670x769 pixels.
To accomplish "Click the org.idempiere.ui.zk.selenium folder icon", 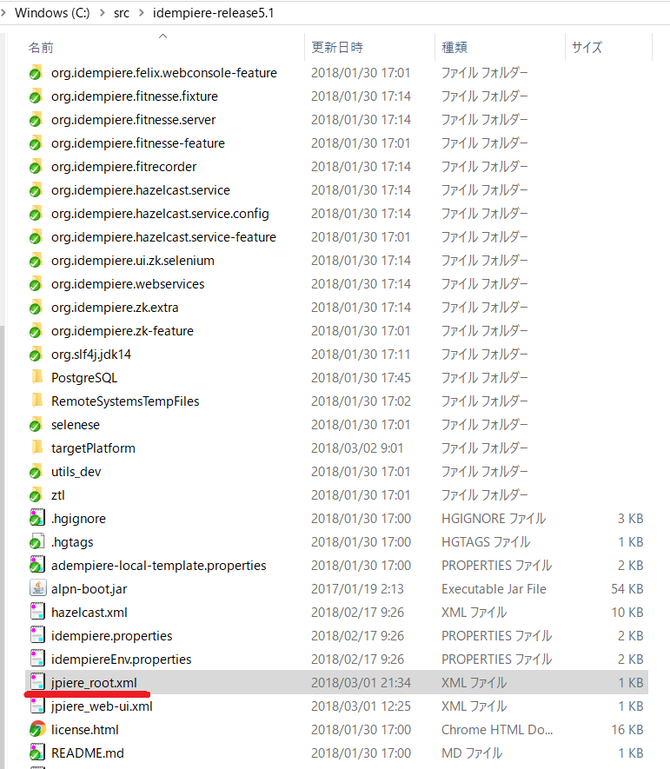I will (36, 261).
